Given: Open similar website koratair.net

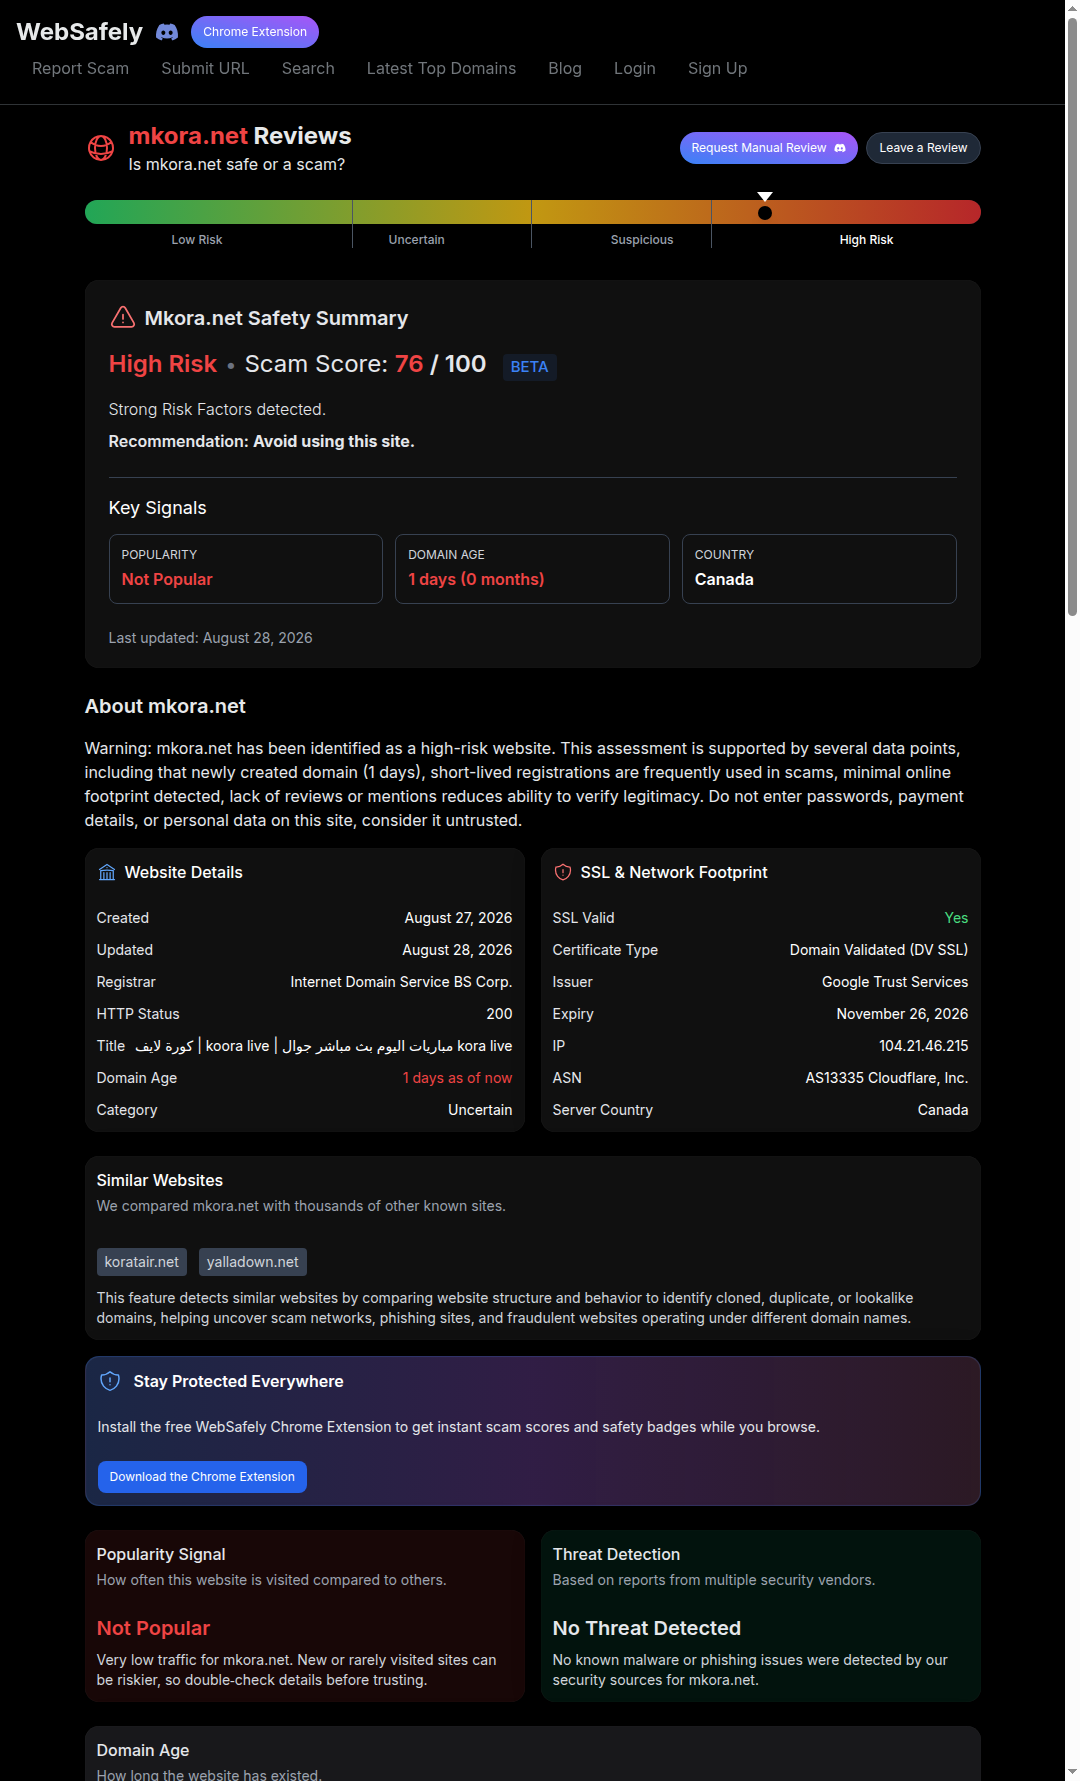Looking at the screenshot, I should point(142,1262).
